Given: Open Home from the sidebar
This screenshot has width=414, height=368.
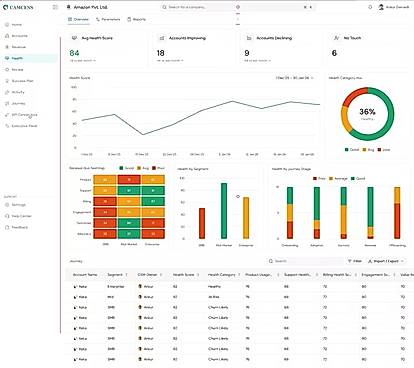Looking at the screenshot, I should point(16,25).
